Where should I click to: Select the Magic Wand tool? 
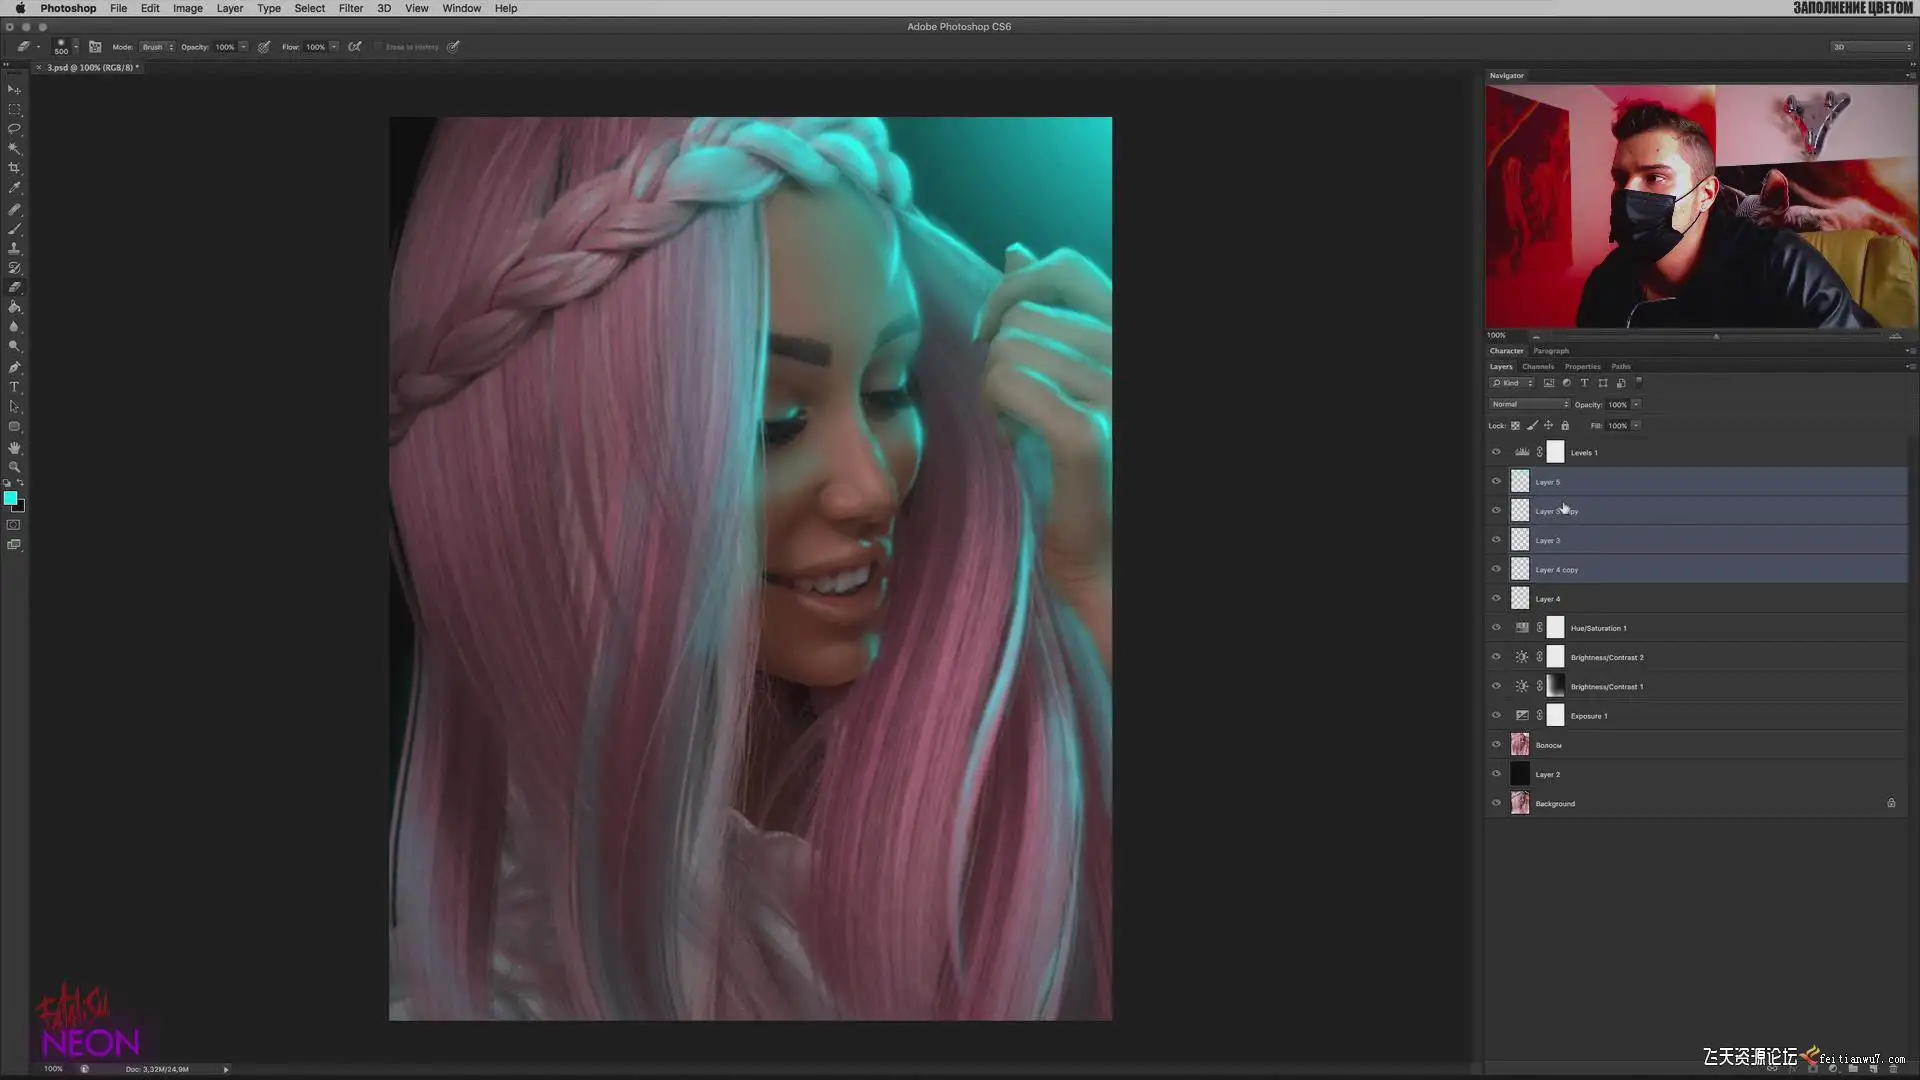coord(14,148)
